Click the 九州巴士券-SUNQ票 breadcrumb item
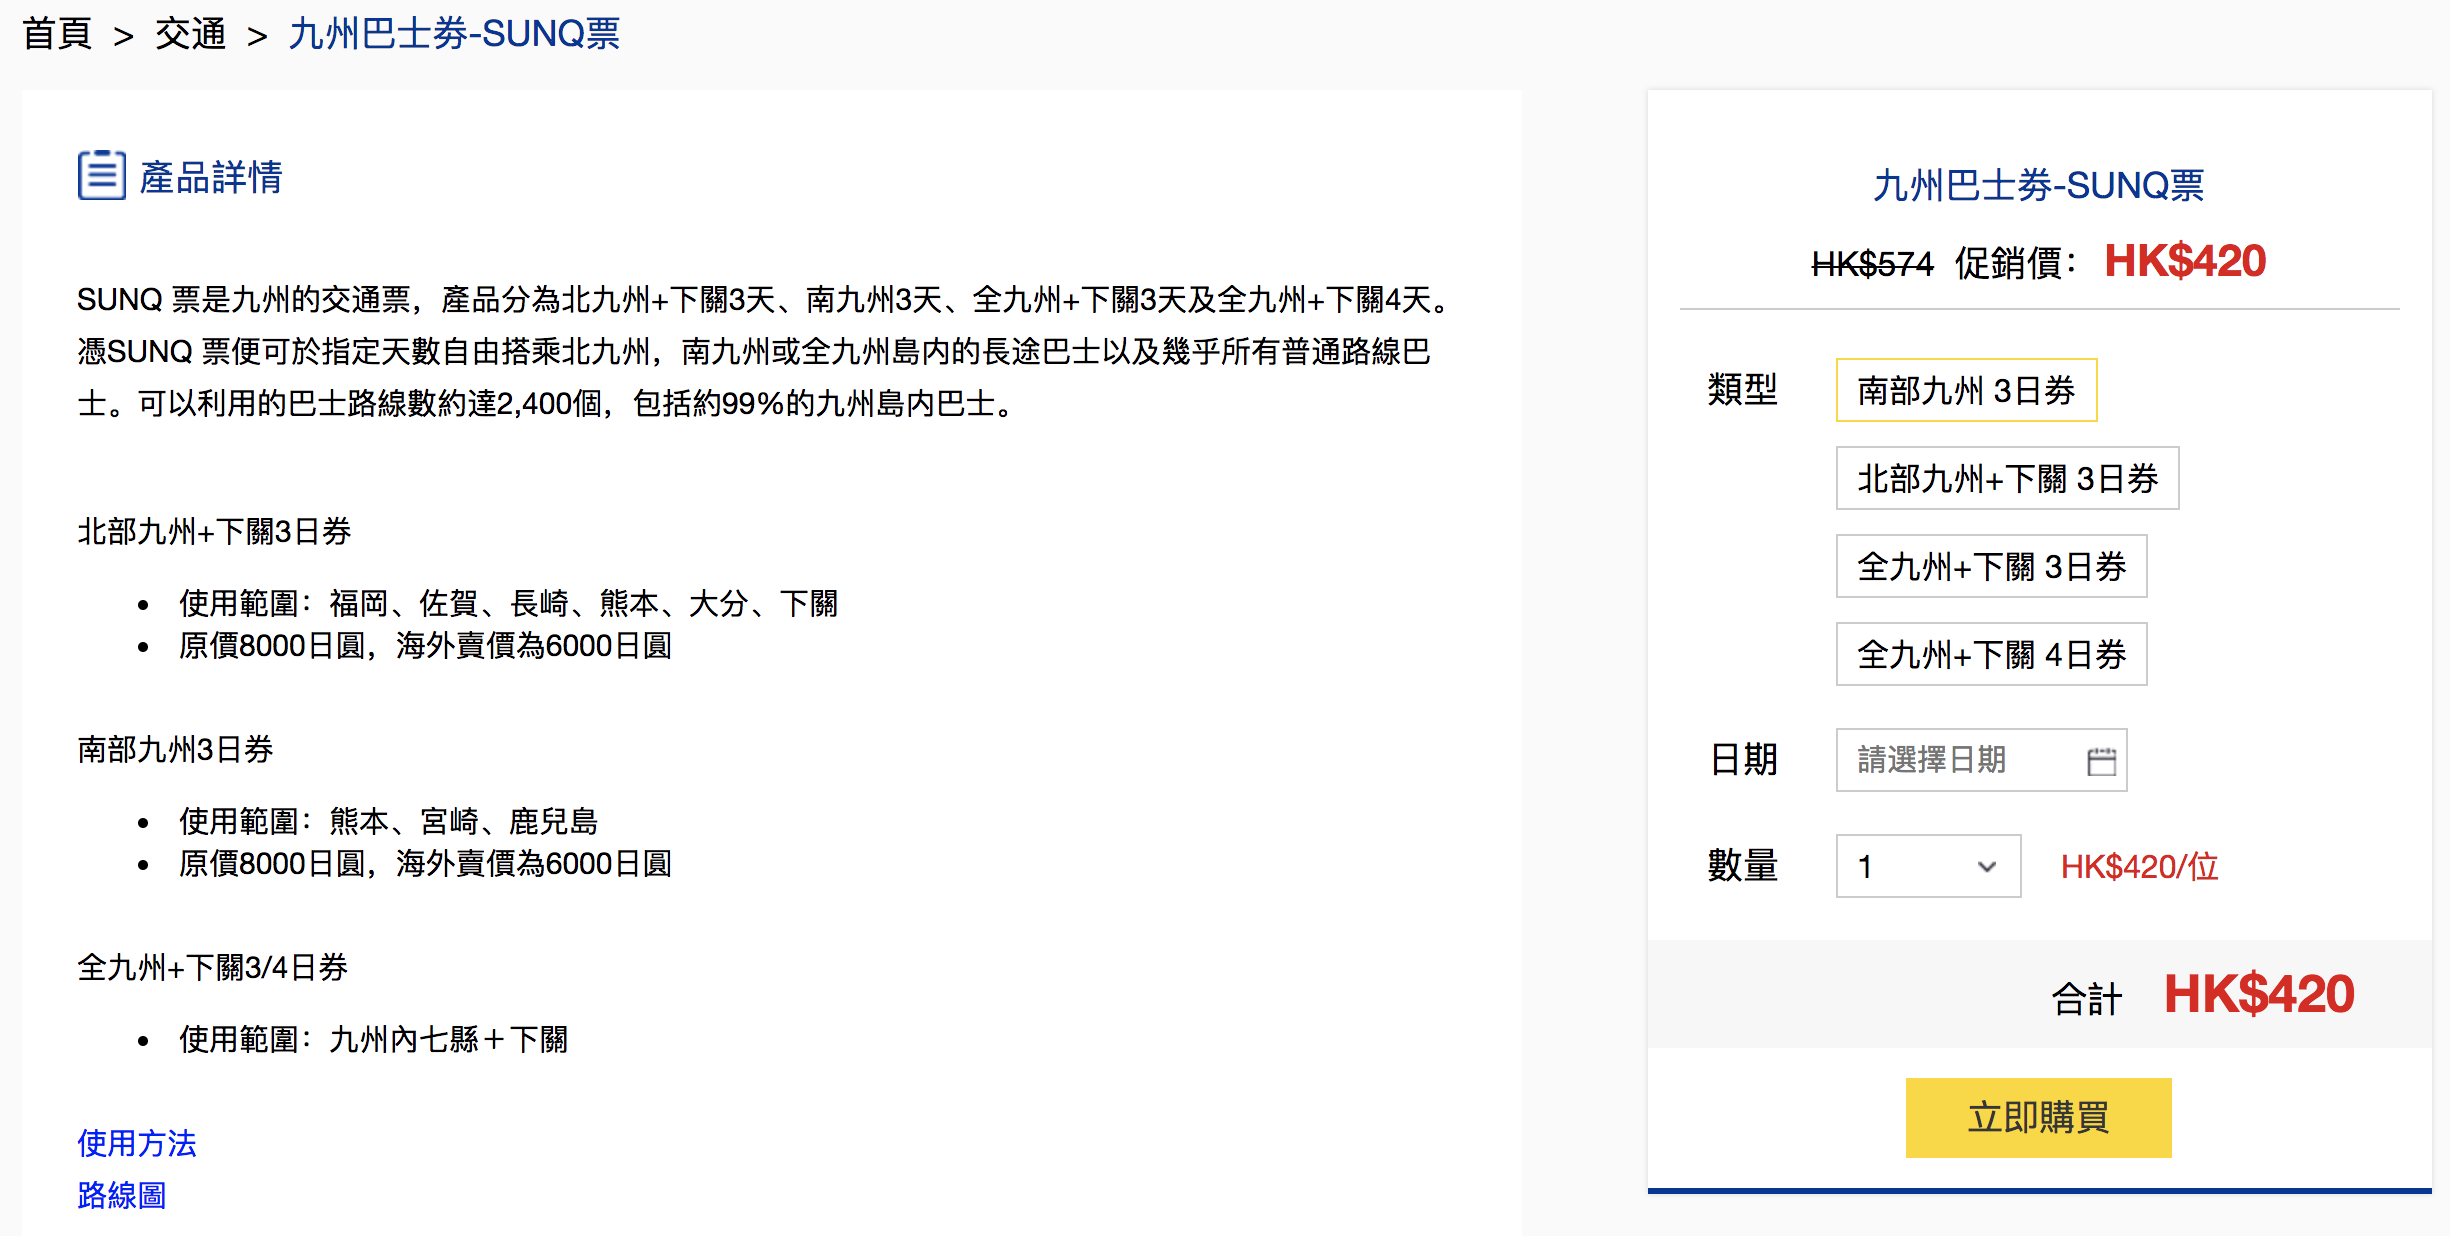The width and height of the screenshot is (2450, 1236). click(454, 34)
